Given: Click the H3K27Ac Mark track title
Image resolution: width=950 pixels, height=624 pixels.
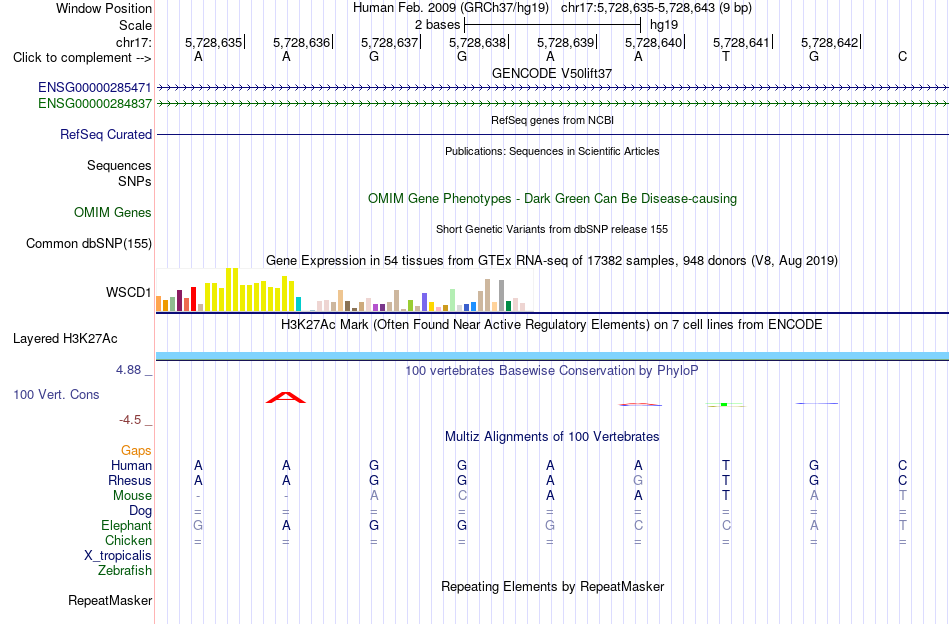Looking at the screenshot, I should (552, 325).
